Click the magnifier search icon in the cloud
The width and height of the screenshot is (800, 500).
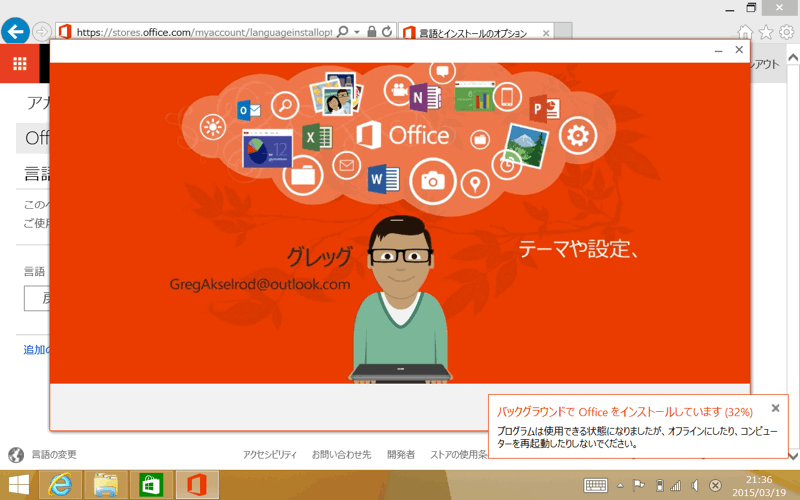(285, 105)
